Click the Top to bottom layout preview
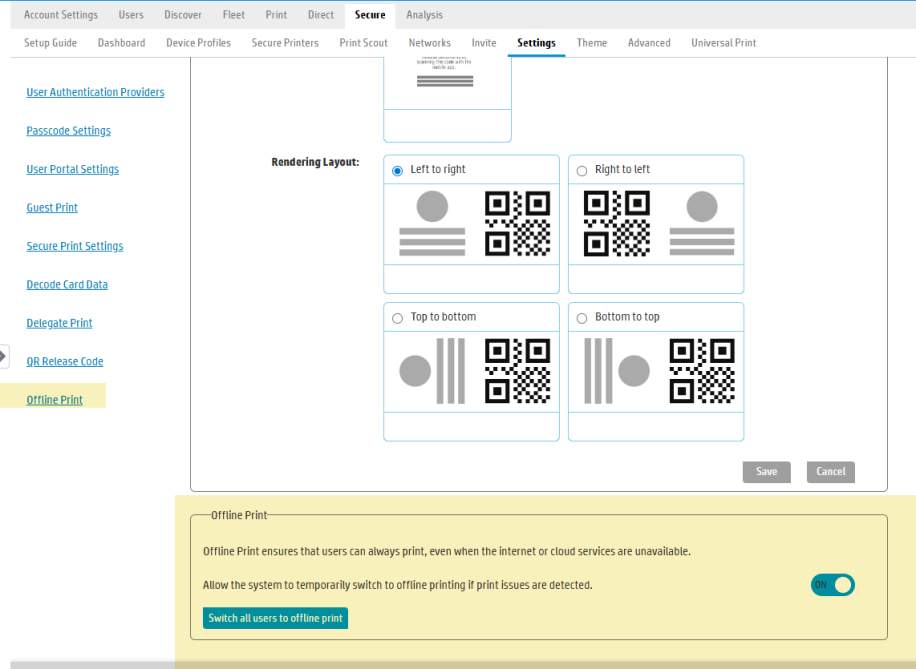The image size is (916, 669). tap(471, 371)
